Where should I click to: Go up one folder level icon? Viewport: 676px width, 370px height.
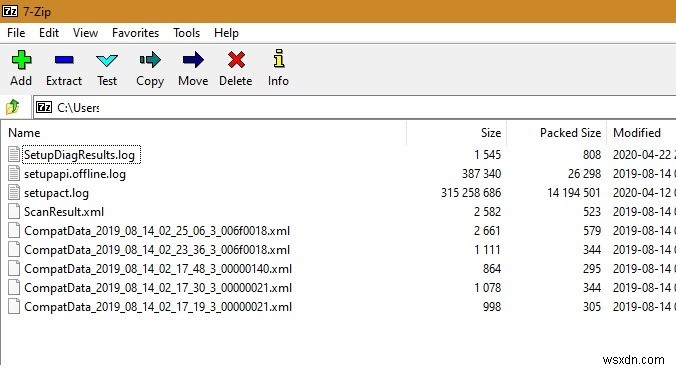click(13, 107)
